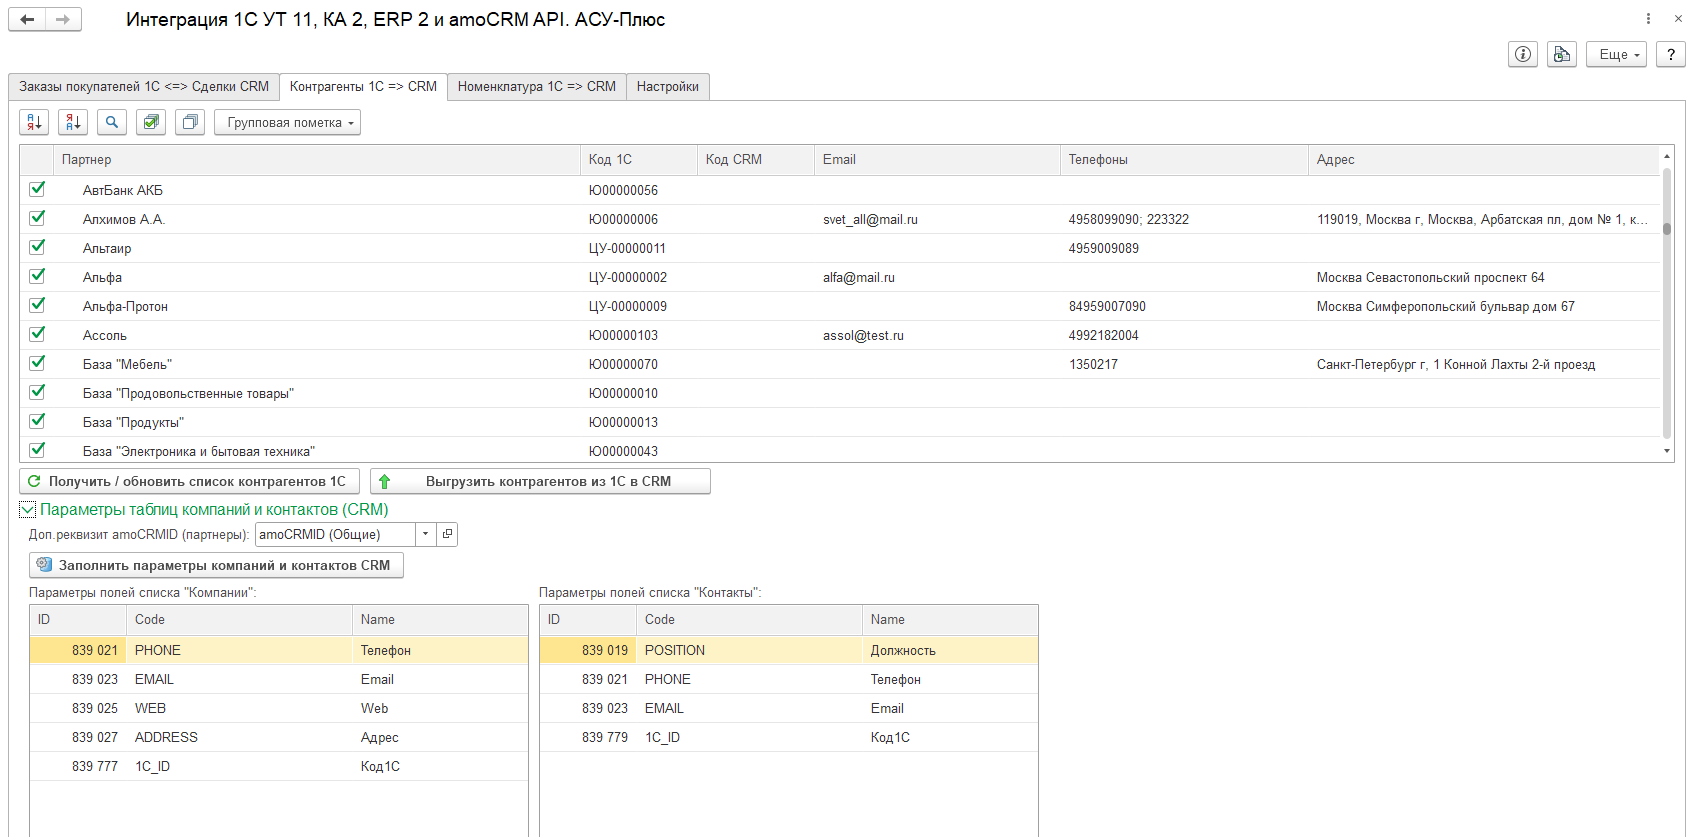Open the Групповая пометка dropdown

[x=287, y=122]
